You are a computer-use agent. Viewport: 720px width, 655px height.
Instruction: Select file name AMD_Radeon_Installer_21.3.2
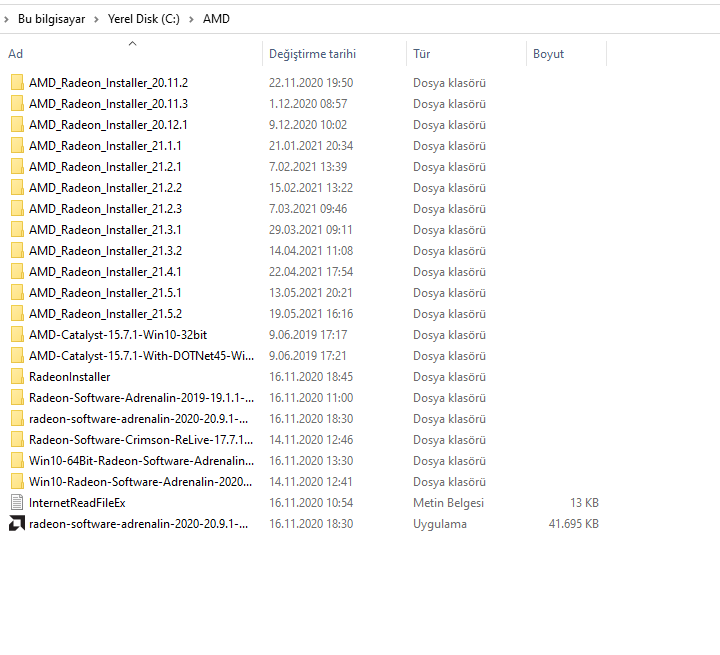[106, 251]
